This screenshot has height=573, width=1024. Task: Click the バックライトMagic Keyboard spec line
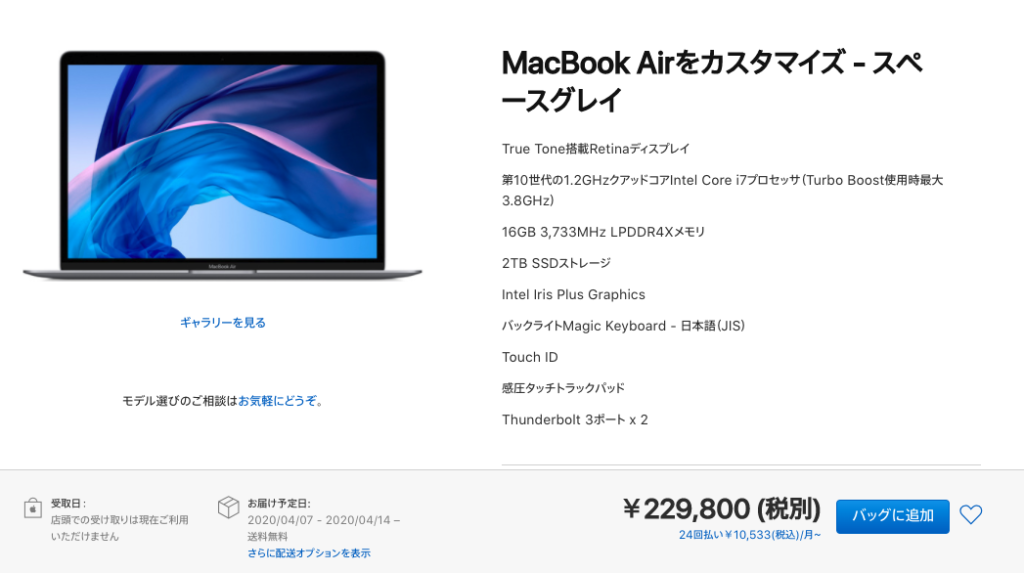click(x=623, y=326)
